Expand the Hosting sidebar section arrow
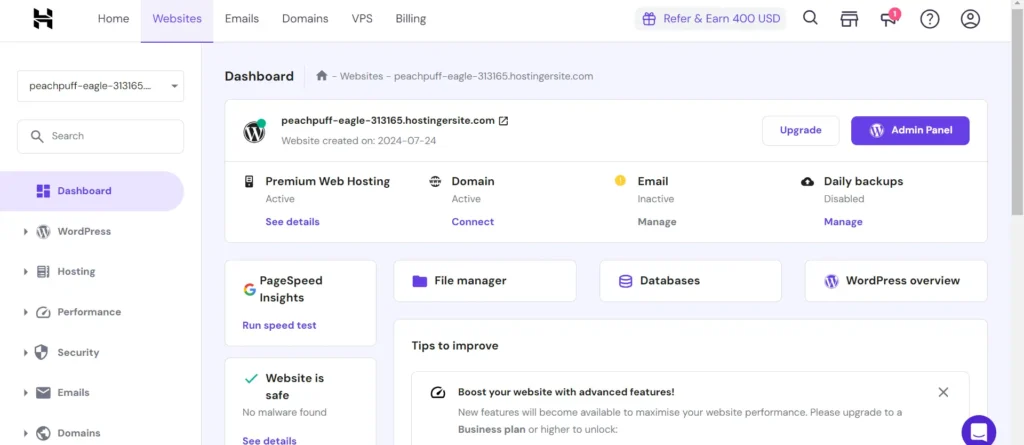This screenshot has height=445, width=1024. [25, 272]
